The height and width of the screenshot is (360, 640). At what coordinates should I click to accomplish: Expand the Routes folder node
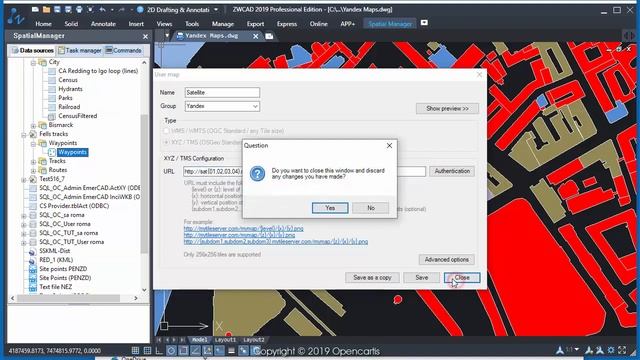(33, 170)
